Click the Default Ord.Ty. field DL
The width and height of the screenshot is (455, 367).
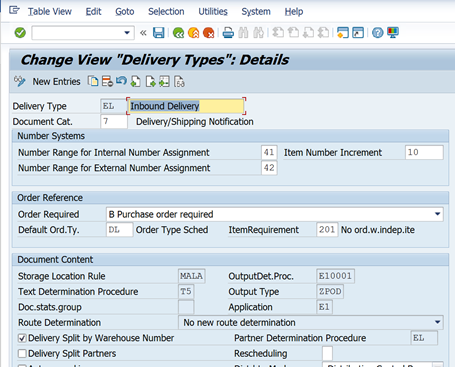click(x=119, y=230)
